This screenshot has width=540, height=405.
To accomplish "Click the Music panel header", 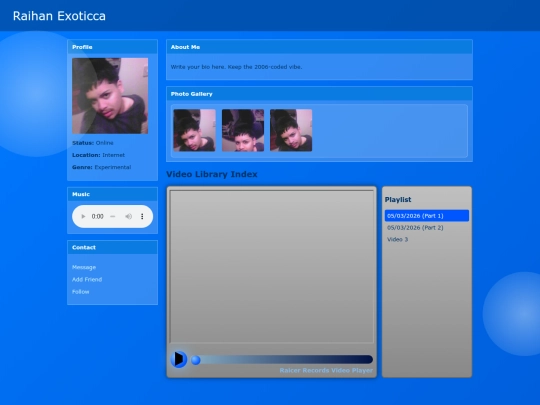I will (113, 194).
